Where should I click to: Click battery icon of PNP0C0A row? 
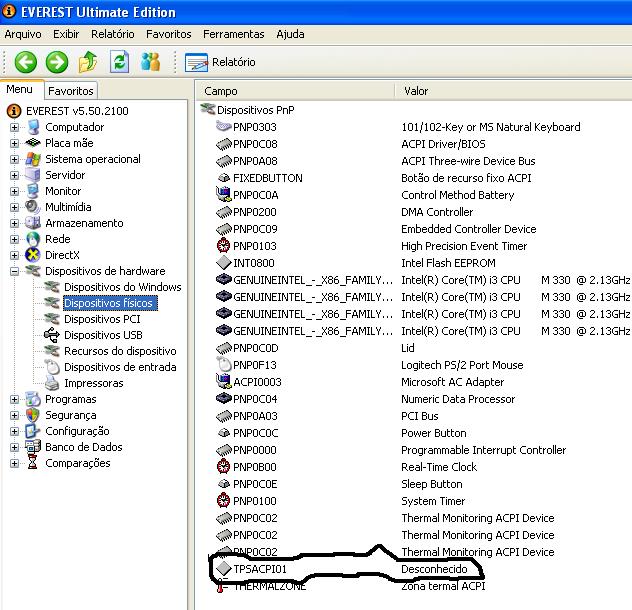point(224,194)
